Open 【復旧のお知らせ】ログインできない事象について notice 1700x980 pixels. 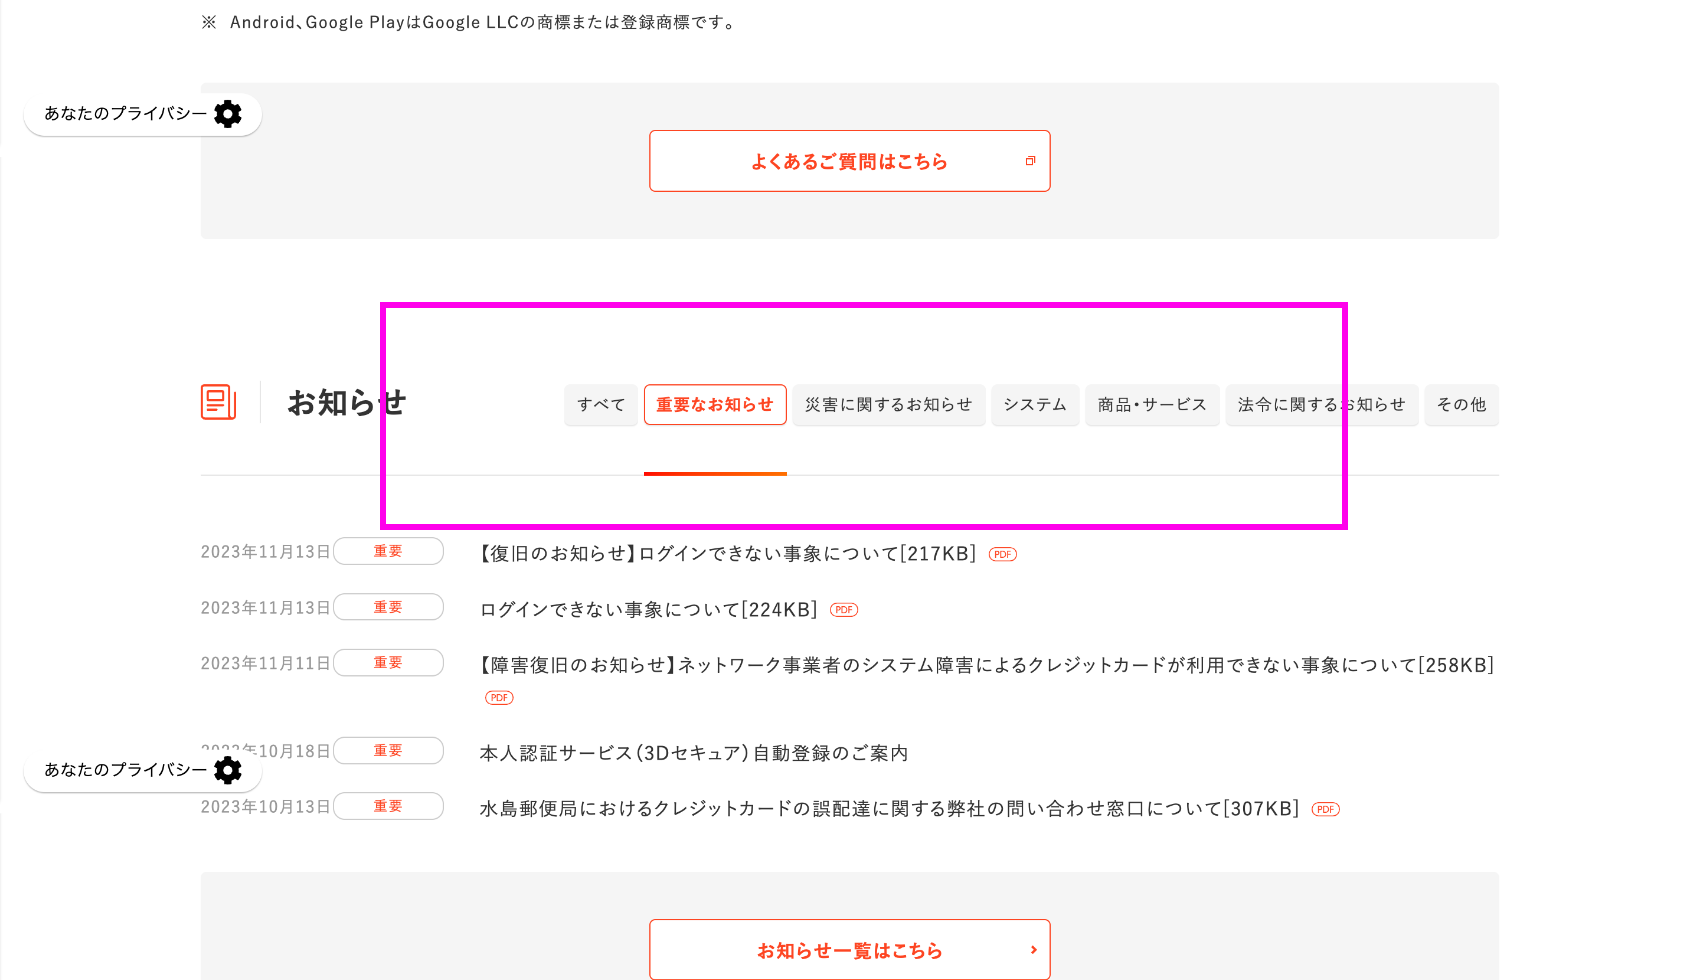click(x=728, y=554)
